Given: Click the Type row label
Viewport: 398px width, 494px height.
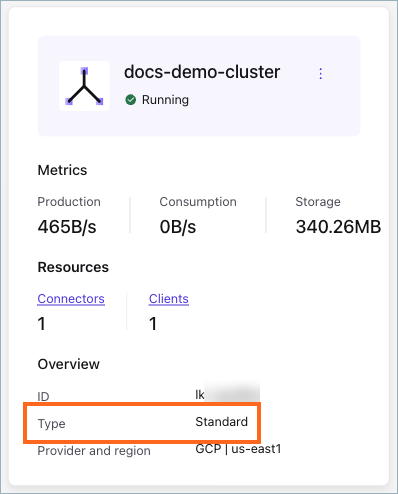Looking at the screenshot, I should (51, 424).
